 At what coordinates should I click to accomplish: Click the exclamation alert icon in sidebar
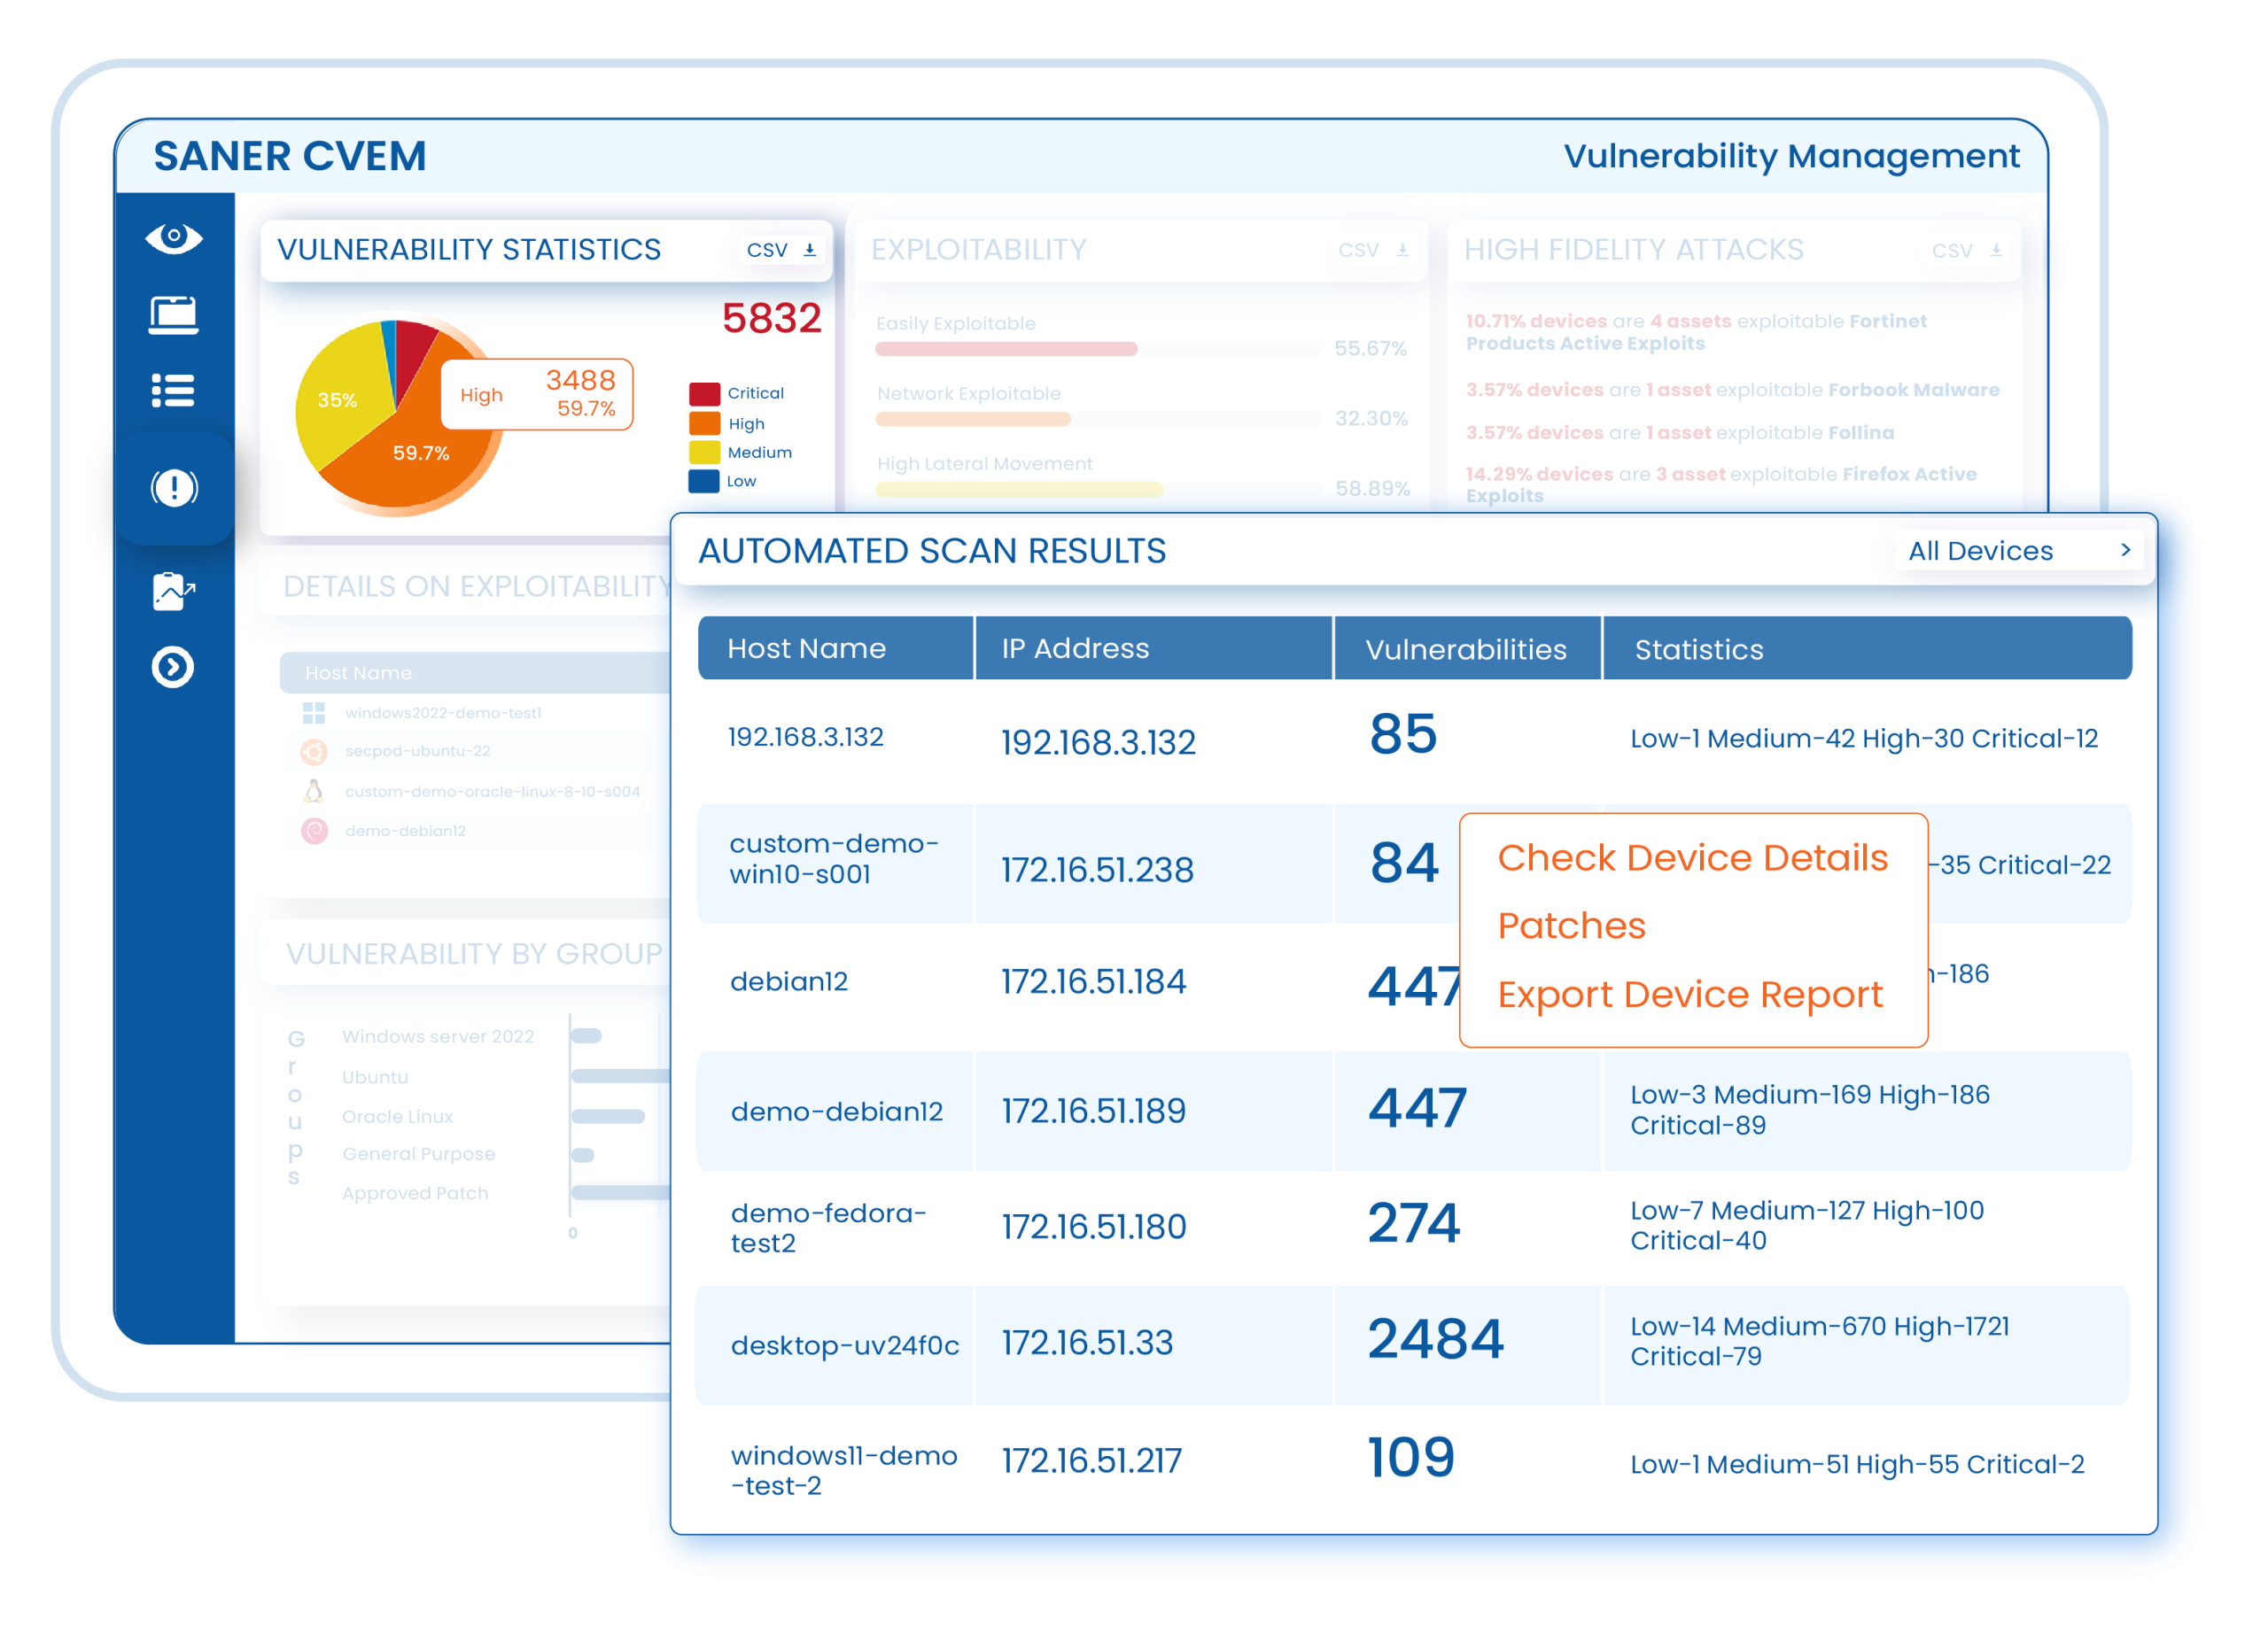[174, 488]
